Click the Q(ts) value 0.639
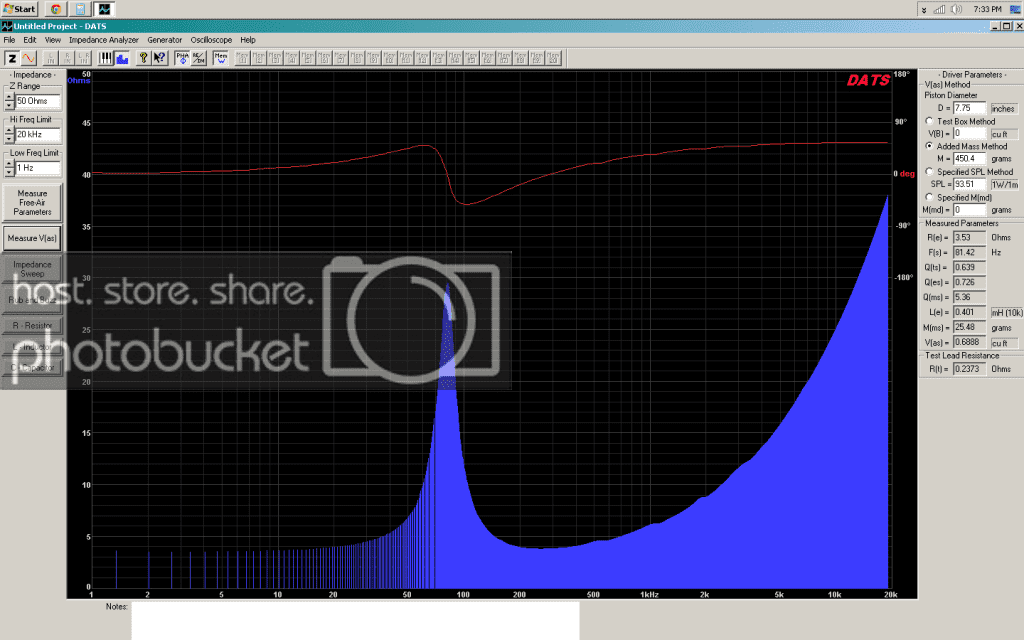The image size is (1024, 640). point(969,267)
